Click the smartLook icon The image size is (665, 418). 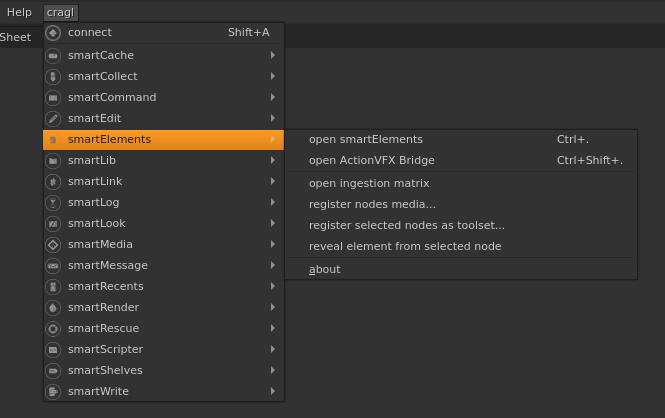click(53, 223)
